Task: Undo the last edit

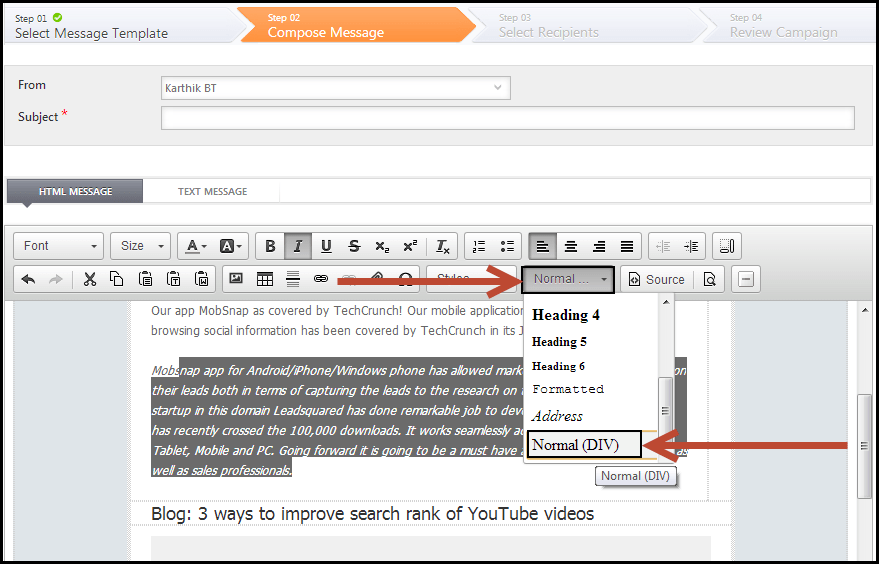Action: pos(28,279)
